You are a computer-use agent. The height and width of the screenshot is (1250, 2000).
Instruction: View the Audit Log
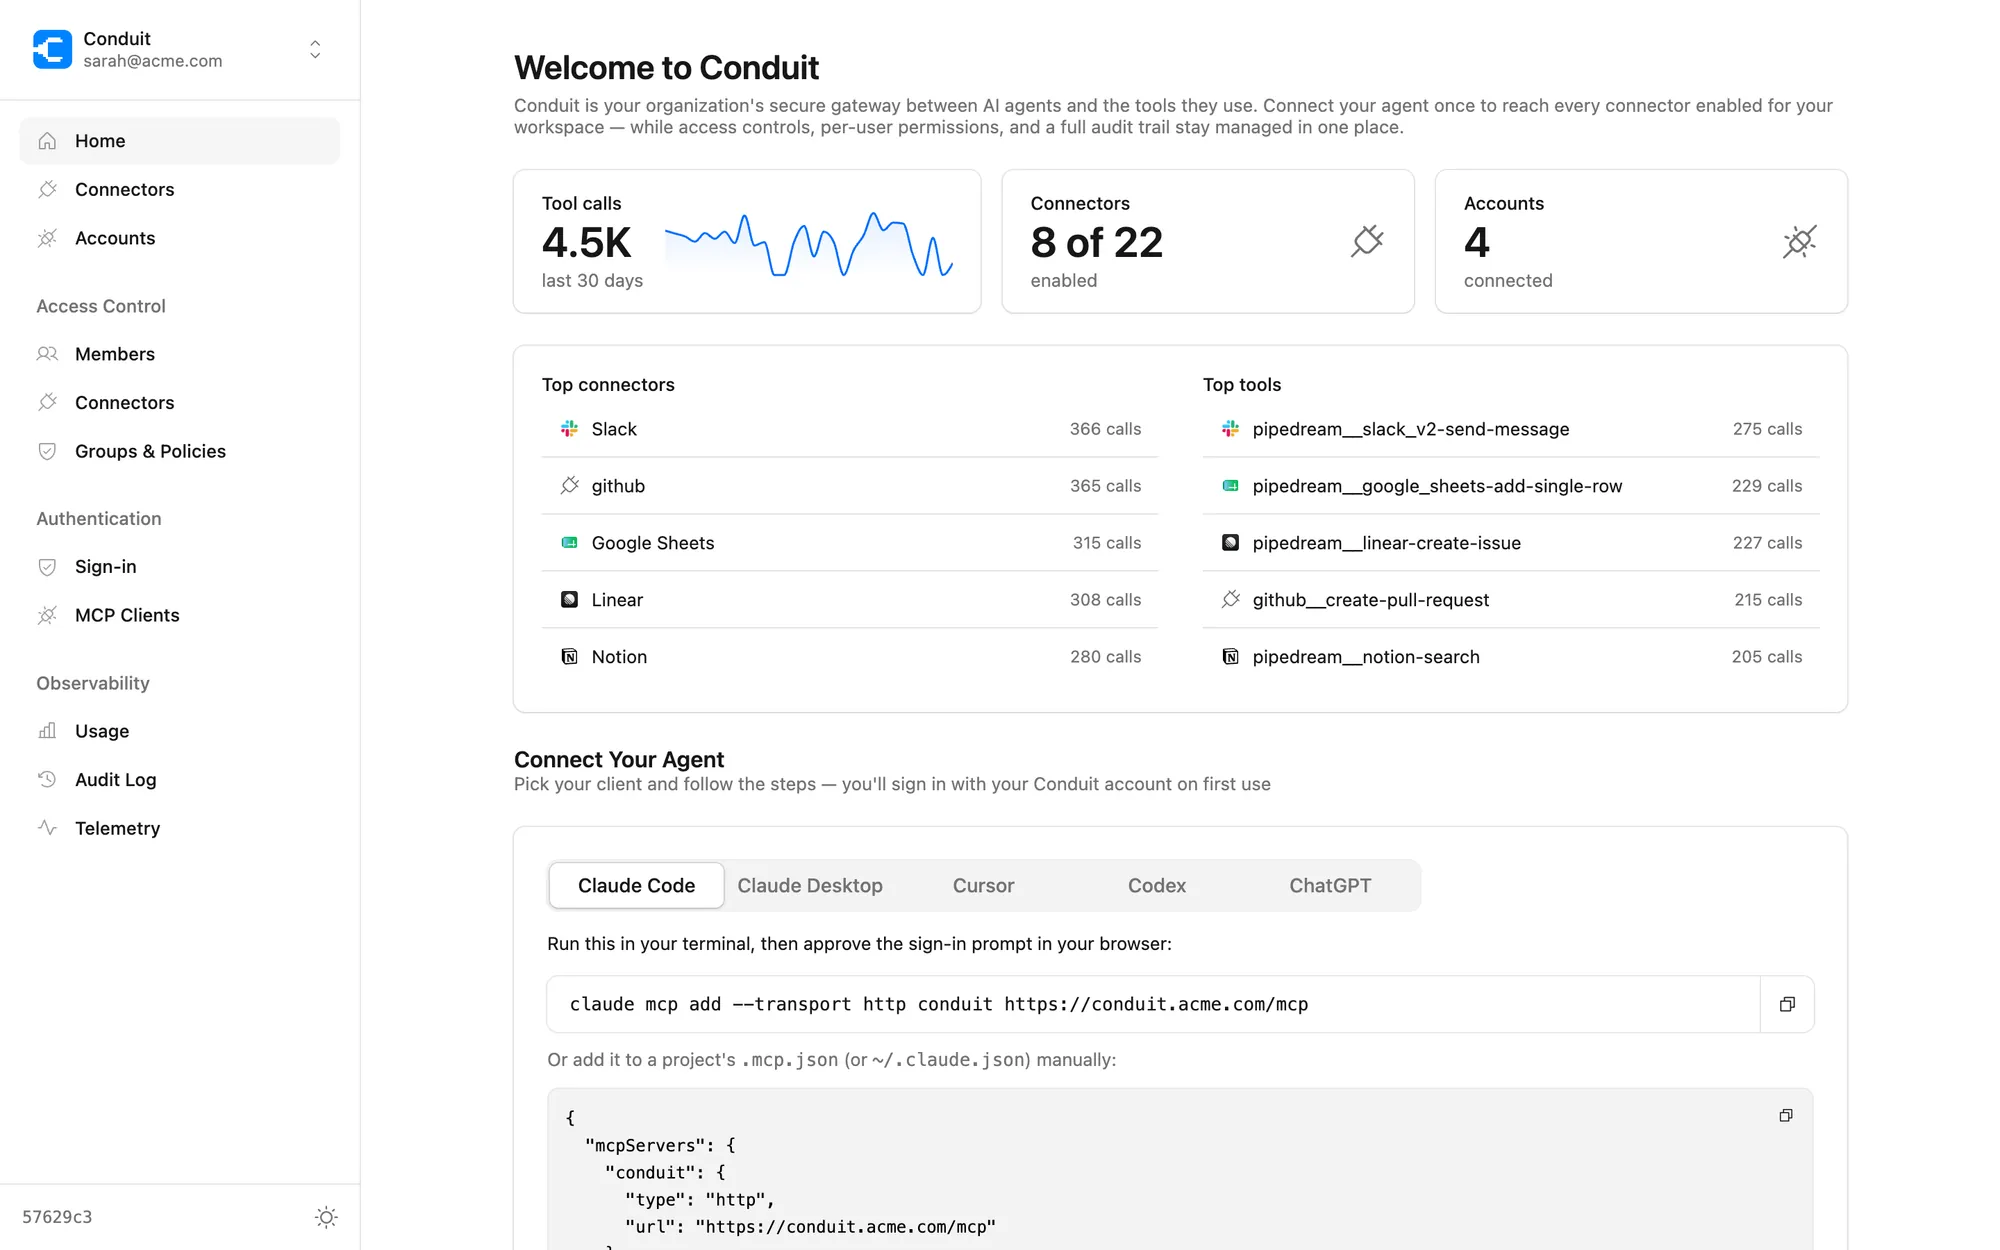180,779
